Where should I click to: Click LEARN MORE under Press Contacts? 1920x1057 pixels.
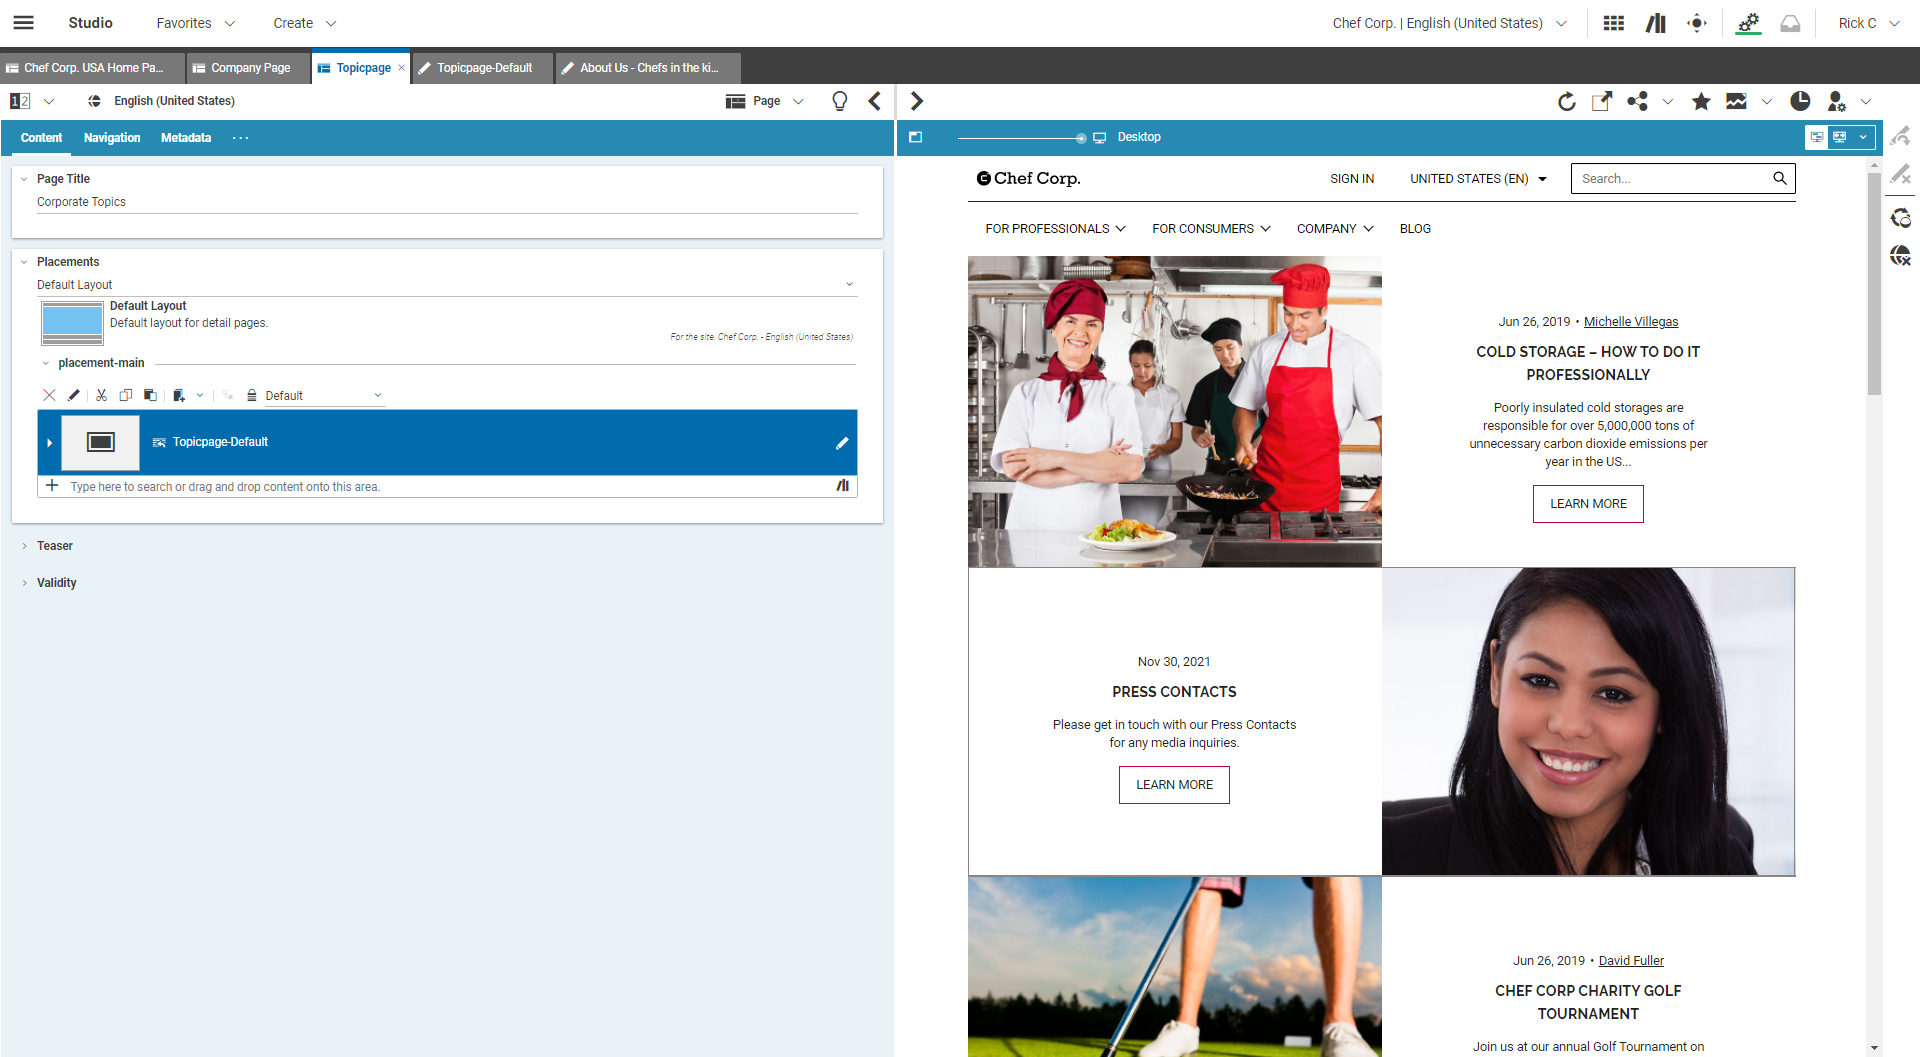click(x=1174, y=785)
